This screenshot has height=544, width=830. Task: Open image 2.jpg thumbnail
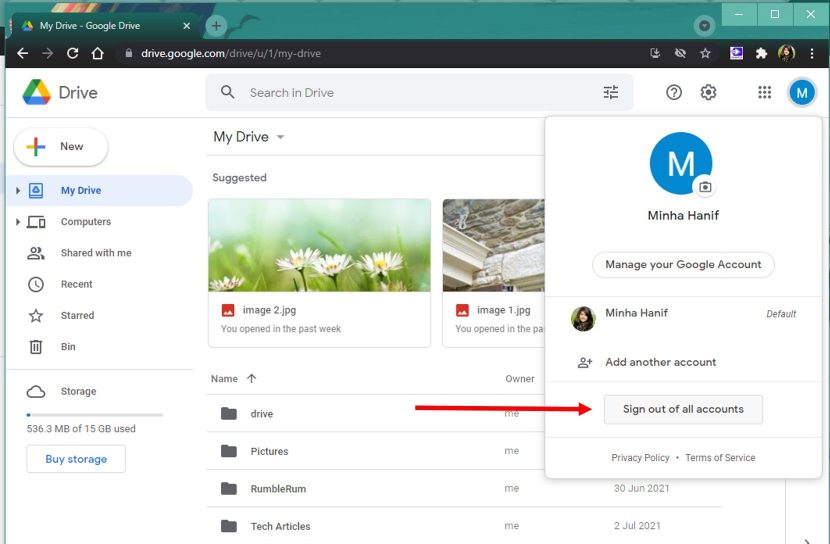(319, 245)
